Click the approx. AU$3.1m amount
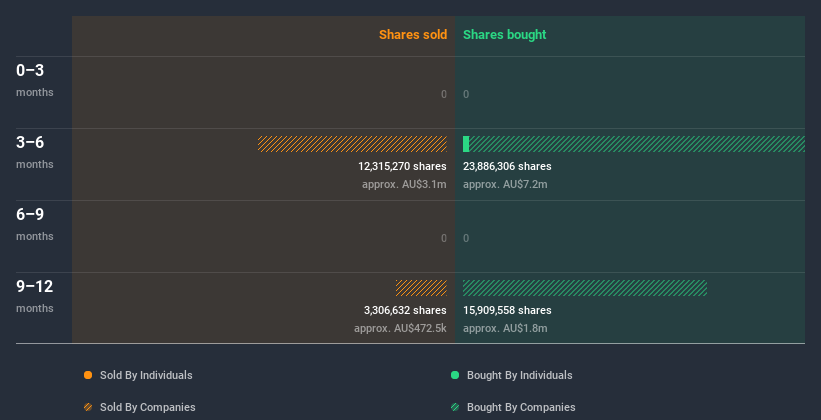 click(x=404, y=184)
